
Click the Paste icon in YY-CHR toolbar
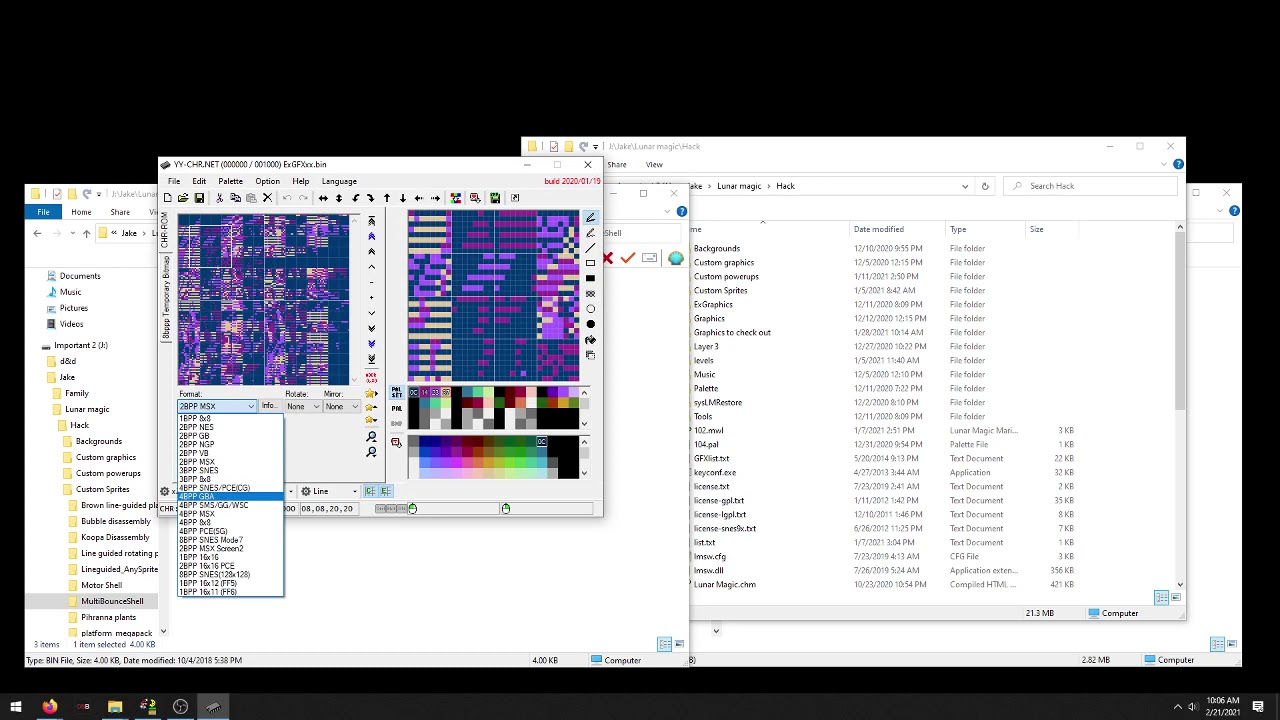(x=251, y=198)
